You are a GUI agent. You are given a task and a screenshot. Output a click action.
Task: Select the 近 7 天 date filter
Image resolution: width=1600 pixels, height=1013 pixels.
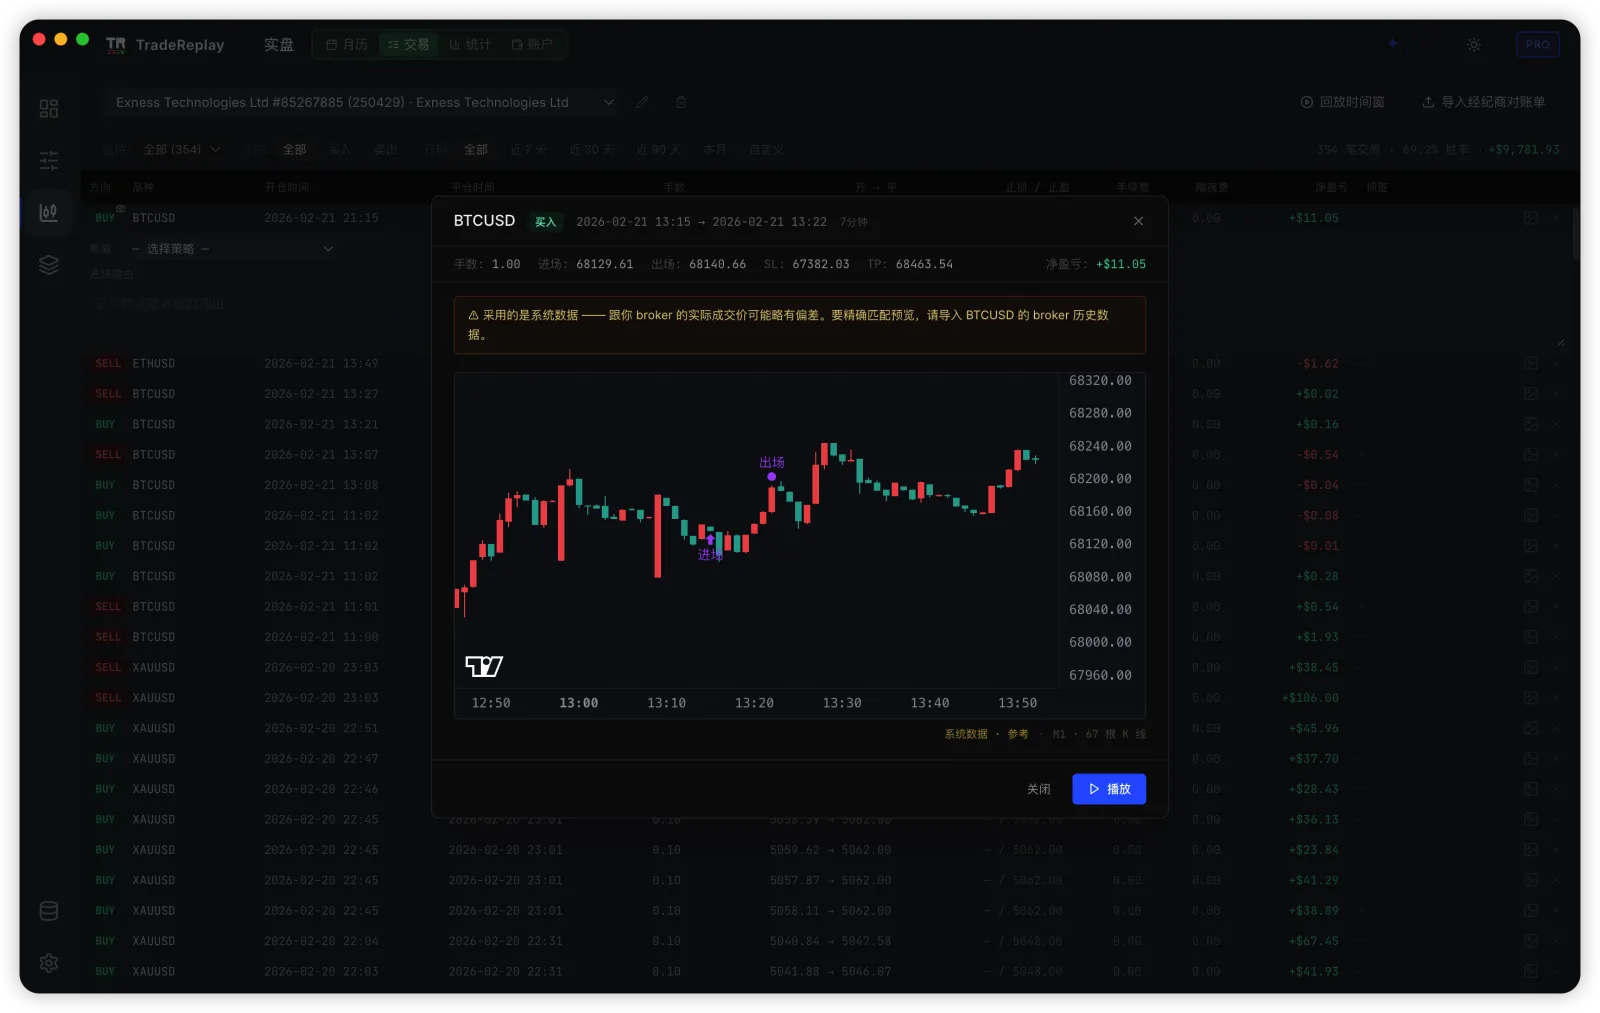click(528, 150)
